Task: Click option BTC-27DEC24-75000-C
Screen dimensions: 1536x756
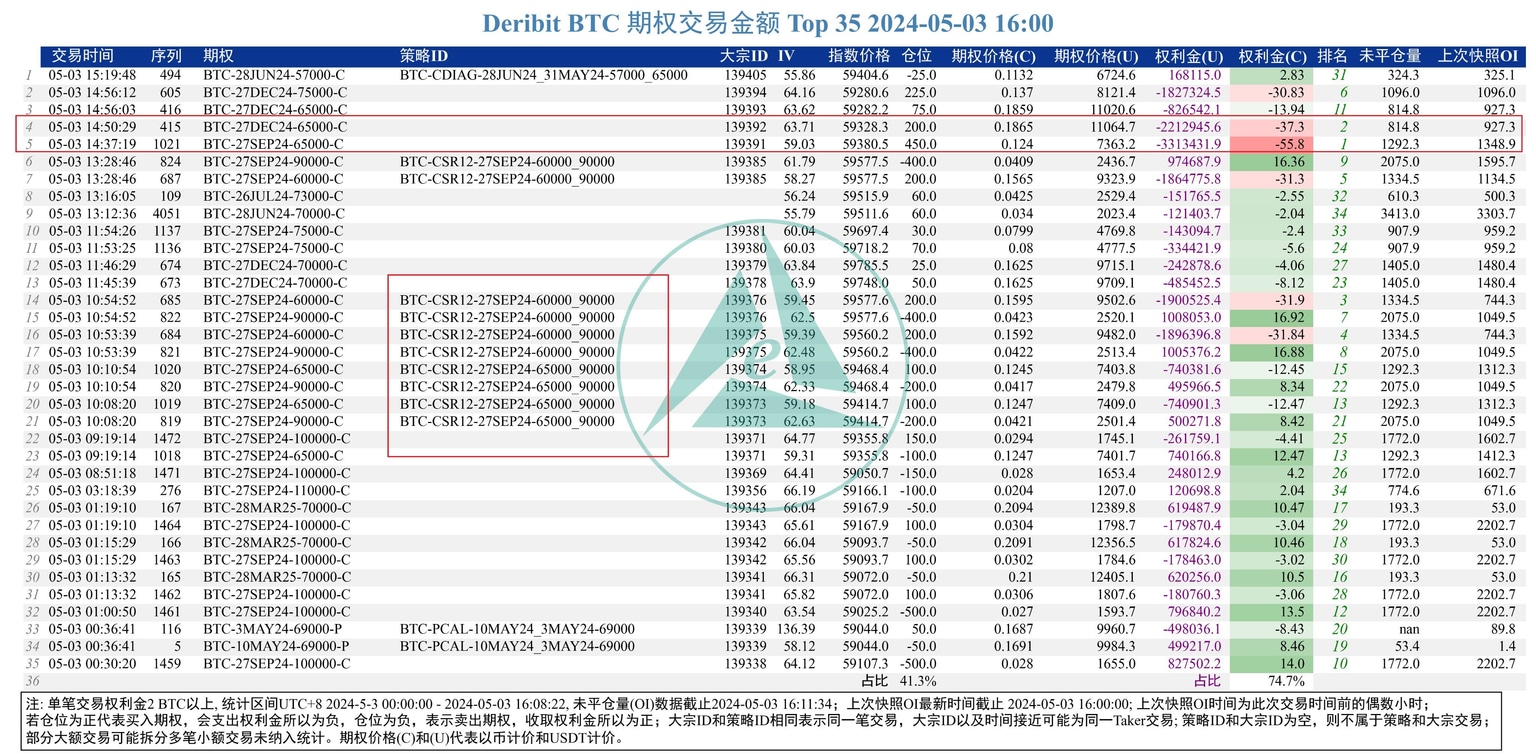Action: tap(275, 92)
